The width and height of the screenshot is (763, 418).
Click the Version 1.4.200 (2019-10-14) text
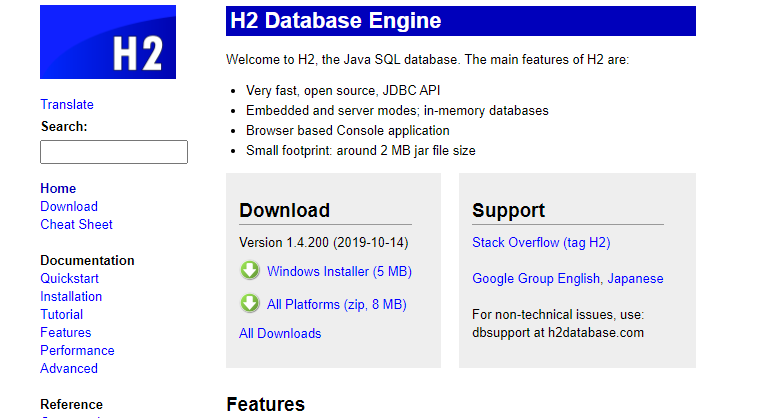[324, 242]
